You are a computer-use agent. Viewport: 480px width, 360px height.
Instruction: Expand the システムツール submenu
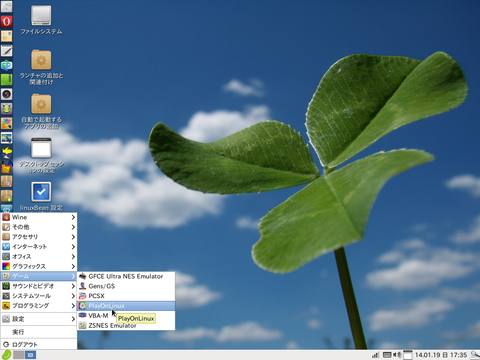pos(39,296)
